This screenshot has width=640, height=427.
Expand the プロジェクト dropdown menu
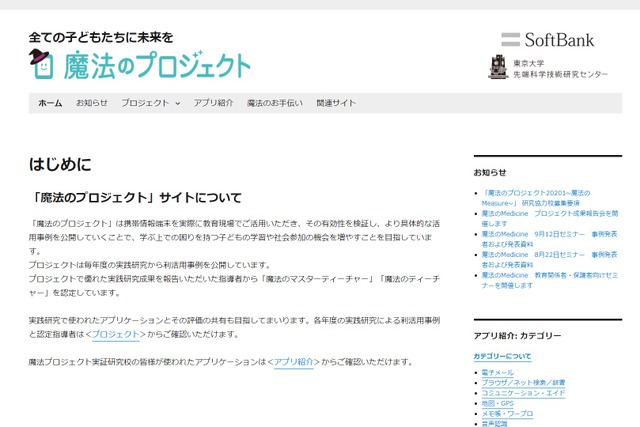click(151, 103)
